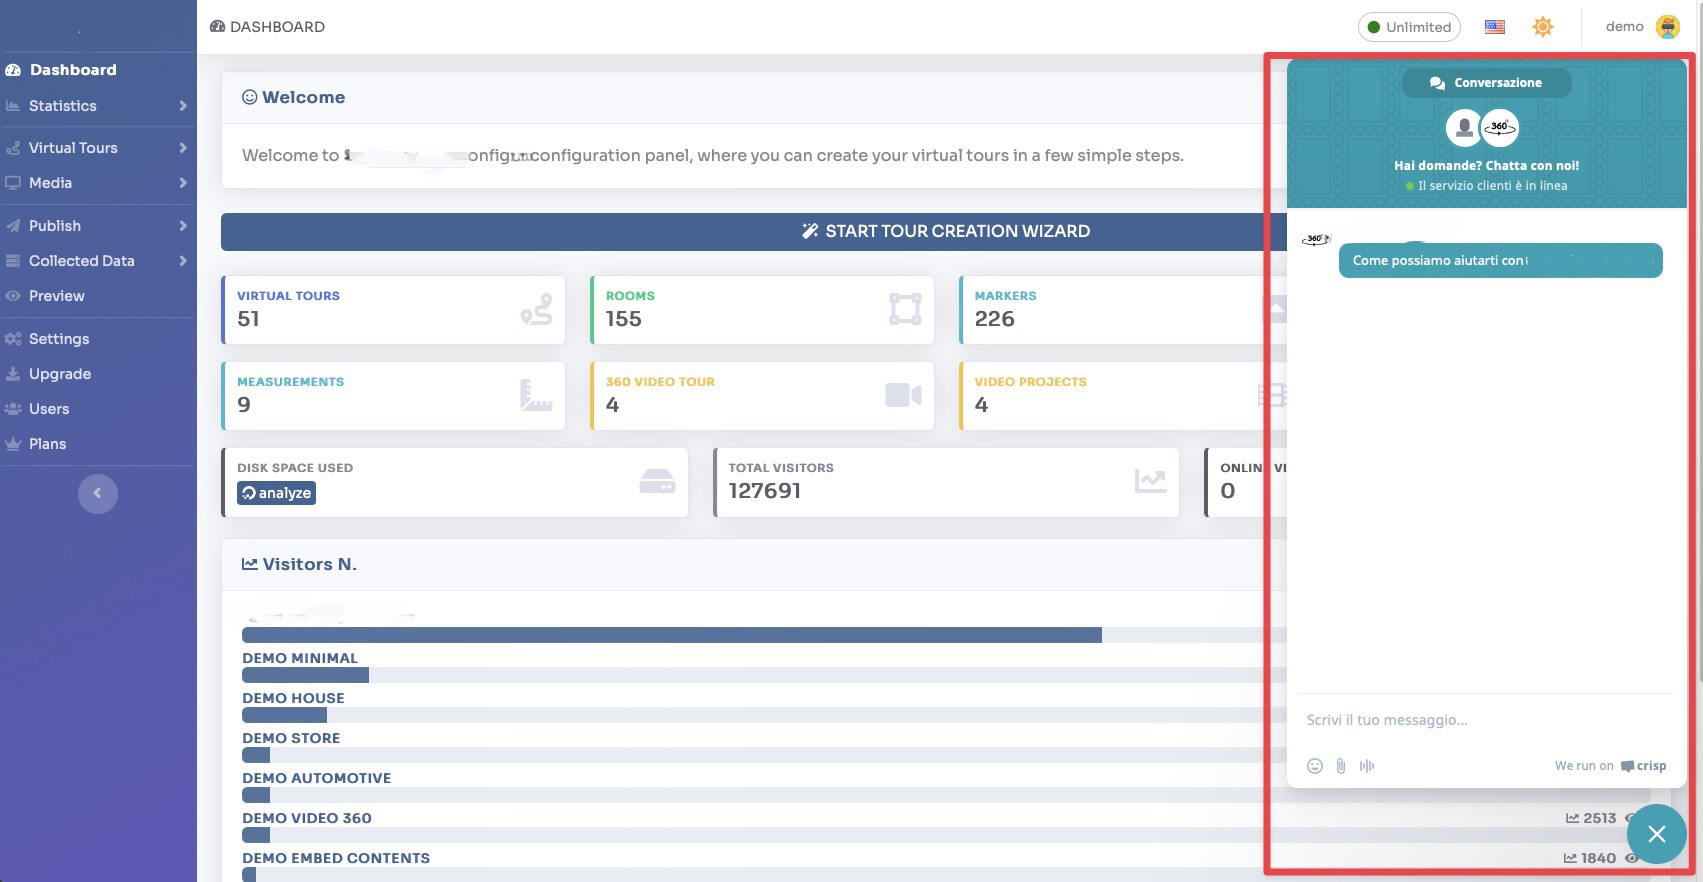Click the Publish paper plane icon
Image resolution: width=1703 pixels, height=882 pixels.
click(x=13, y=226)
